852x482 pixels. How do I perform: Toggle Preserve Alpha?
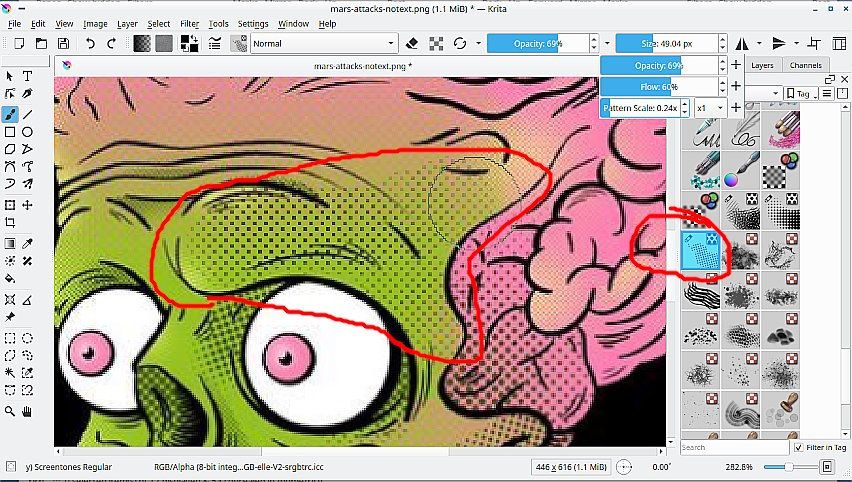click(436, 43)
